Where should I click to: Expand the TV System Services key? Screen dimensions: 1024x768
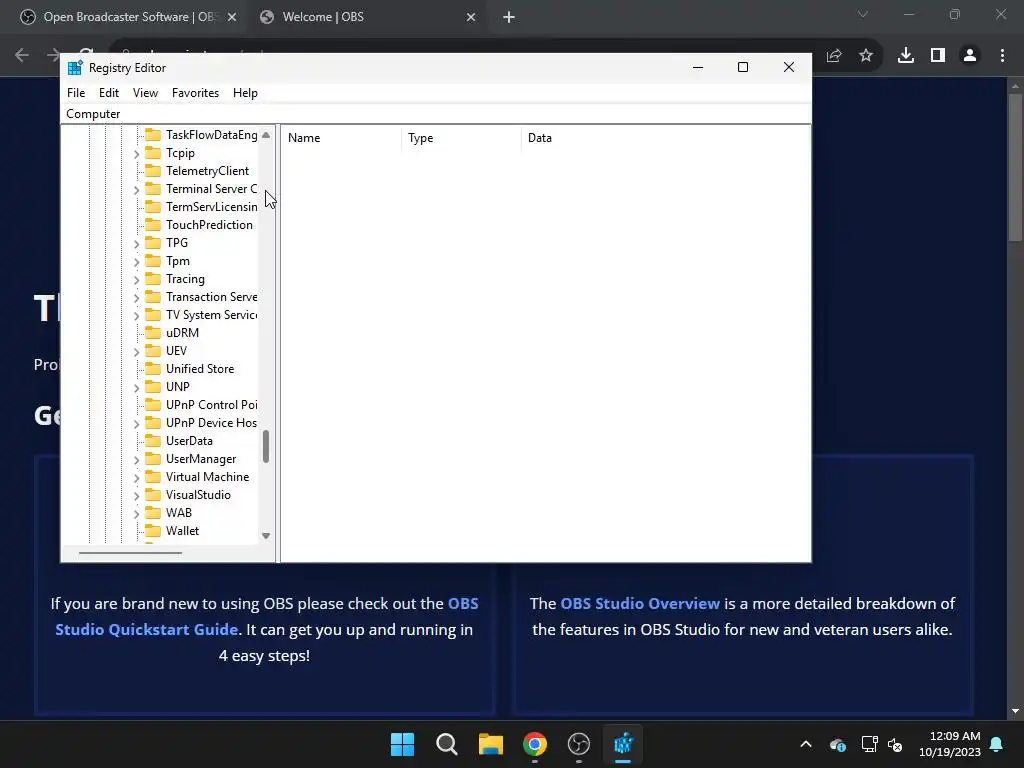(x=136, y=315)
